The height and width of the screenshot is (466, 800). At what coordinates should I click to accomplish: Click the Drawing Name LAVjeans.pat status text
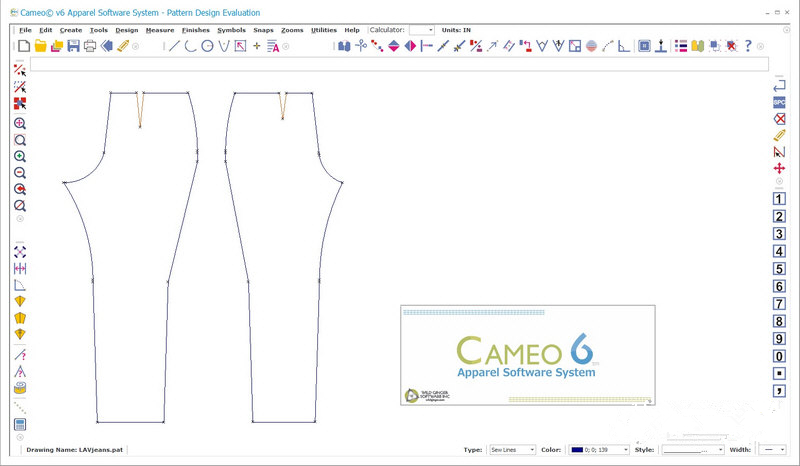point(74,450)
